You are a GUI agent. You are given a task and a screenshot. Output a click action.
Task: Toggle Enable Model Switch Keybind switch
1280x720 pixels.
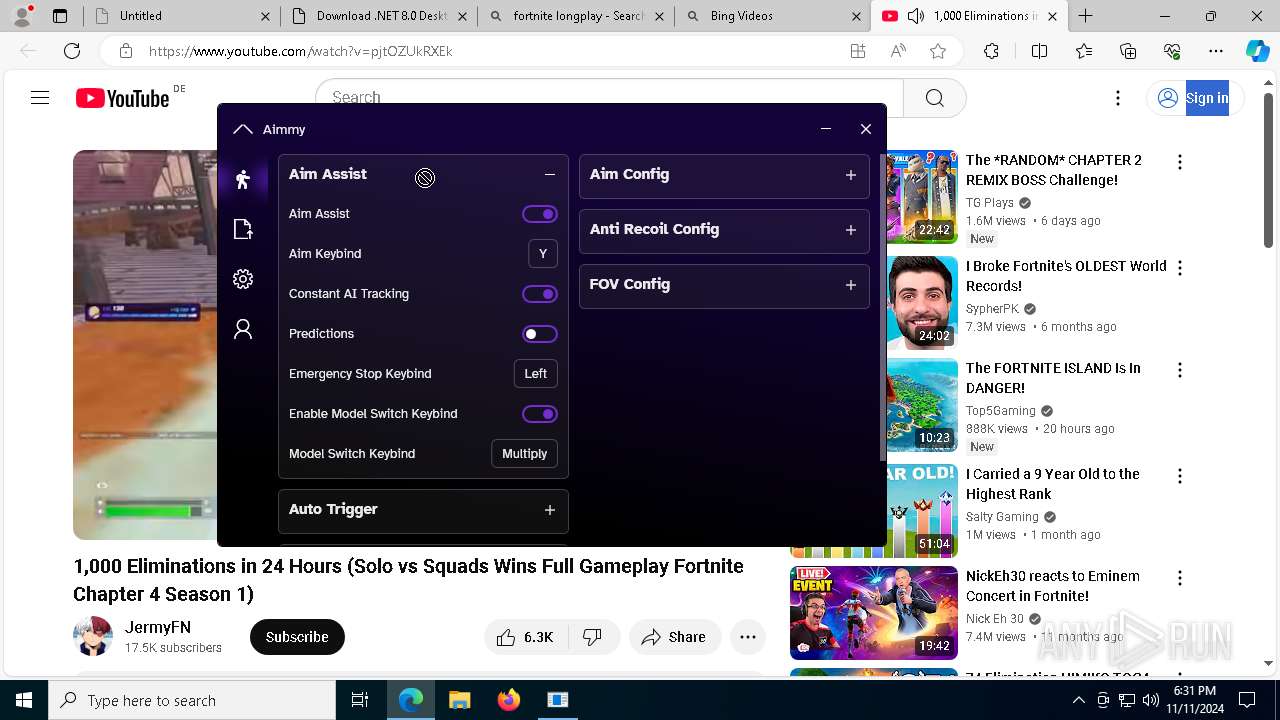click(540, 414)
